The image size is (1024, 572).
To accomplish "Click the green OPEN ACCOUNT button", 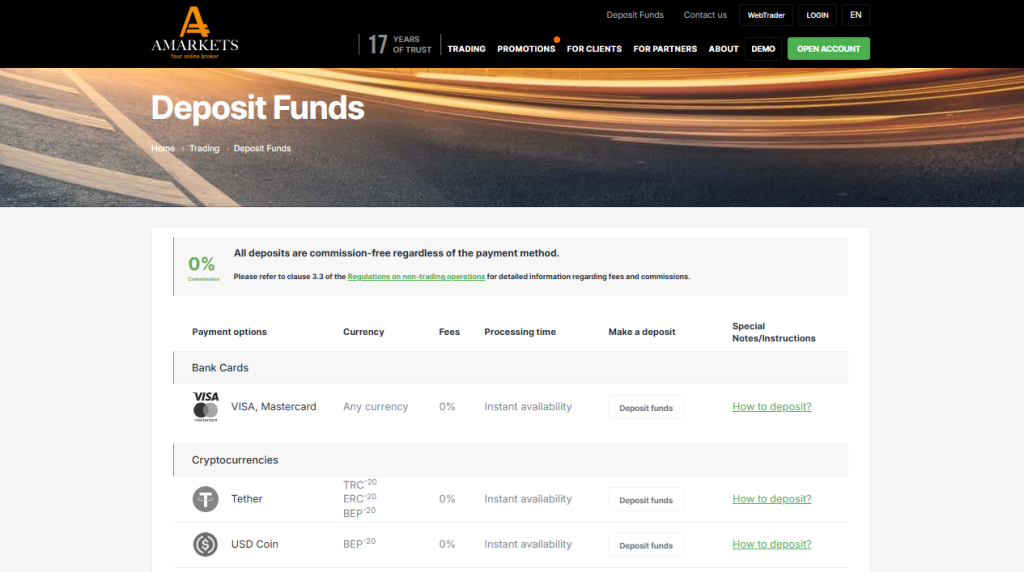I will [828, 49].
